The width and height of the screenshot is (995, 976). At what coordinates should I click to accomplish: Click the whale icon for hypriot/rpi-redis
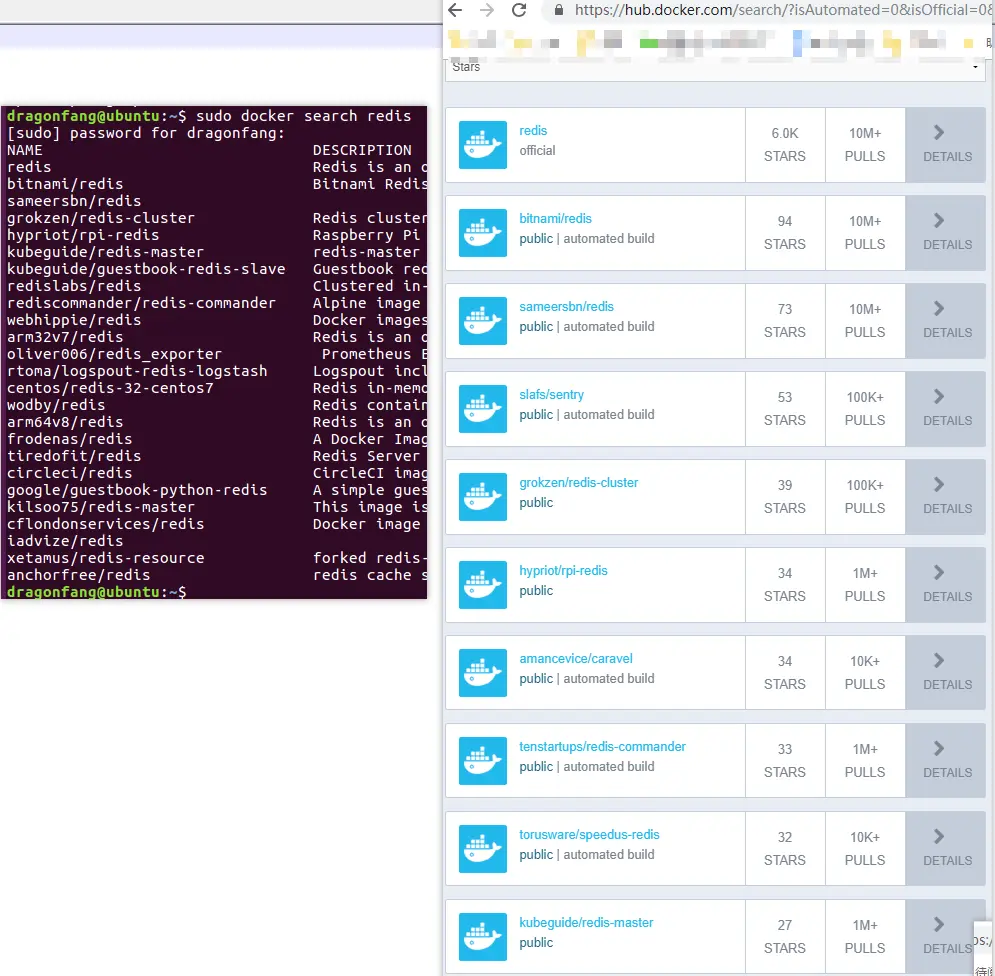482,585
